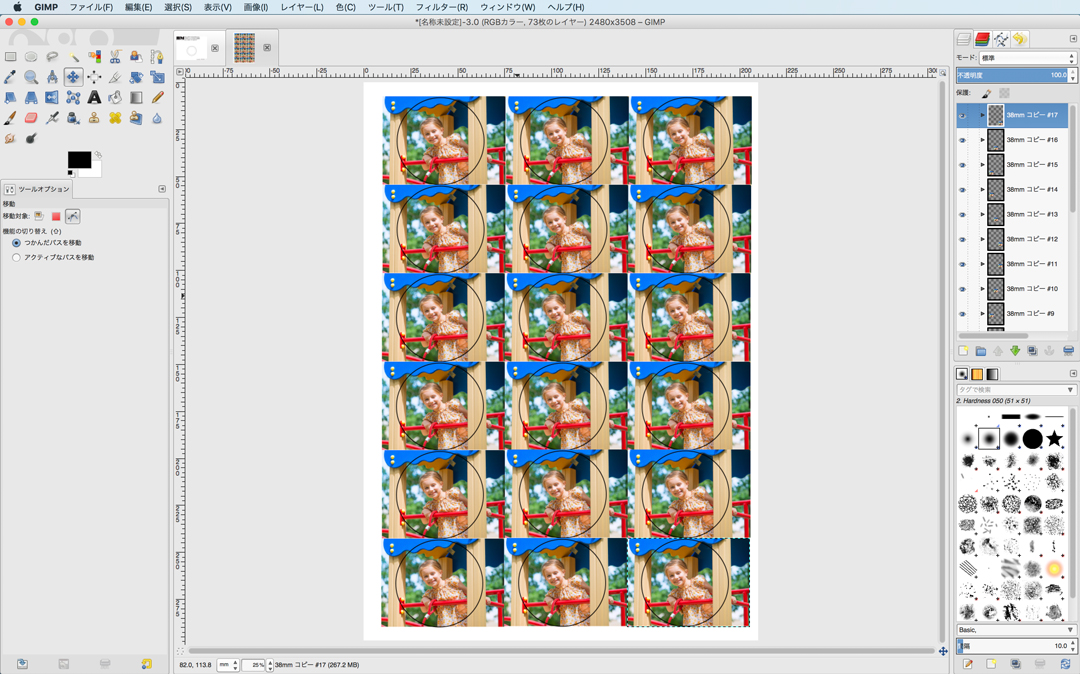The height and width of the screenshot is (674, 1080).
Task: Open the レイヤー(L) menu
Action: click(x=301, y=7)
